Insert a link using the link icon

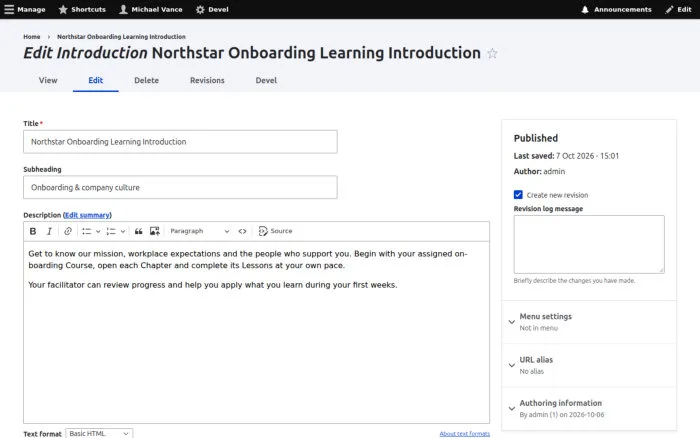point(67,231)
